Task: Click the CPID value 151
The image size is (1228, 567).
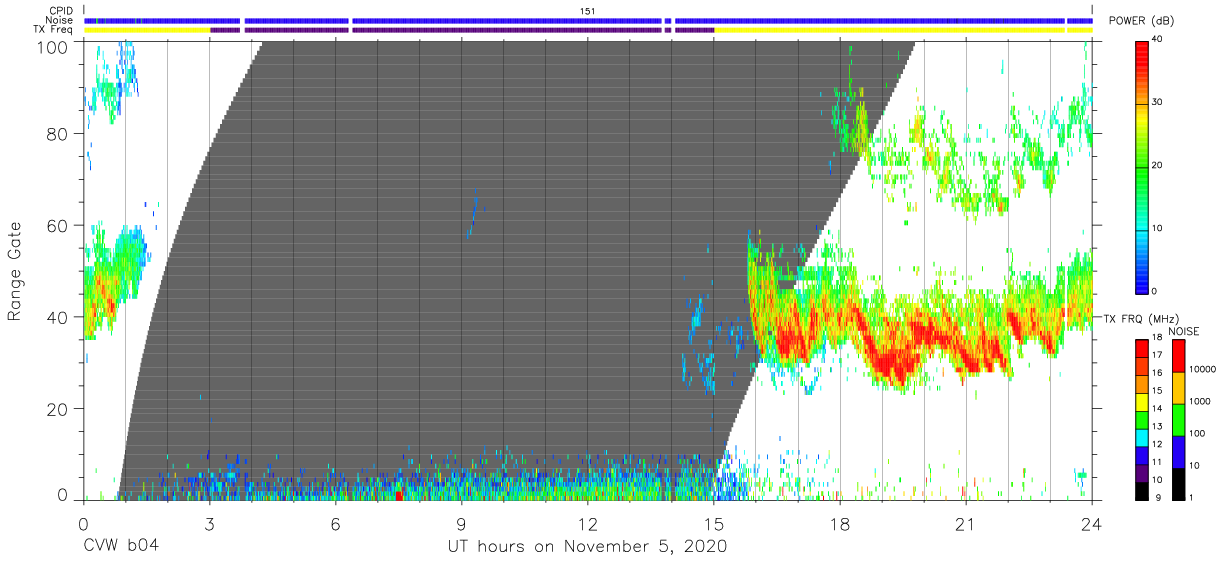Action: coord(587,11)
